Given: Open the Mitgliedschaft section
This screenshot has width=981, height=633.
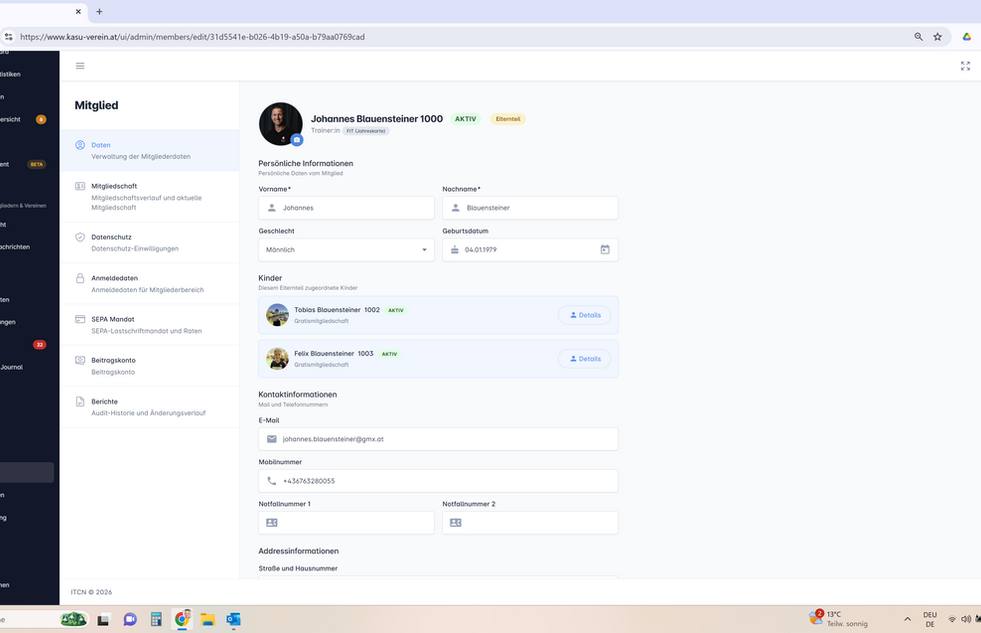Looking at the screenshot, I should click(150, 196).
